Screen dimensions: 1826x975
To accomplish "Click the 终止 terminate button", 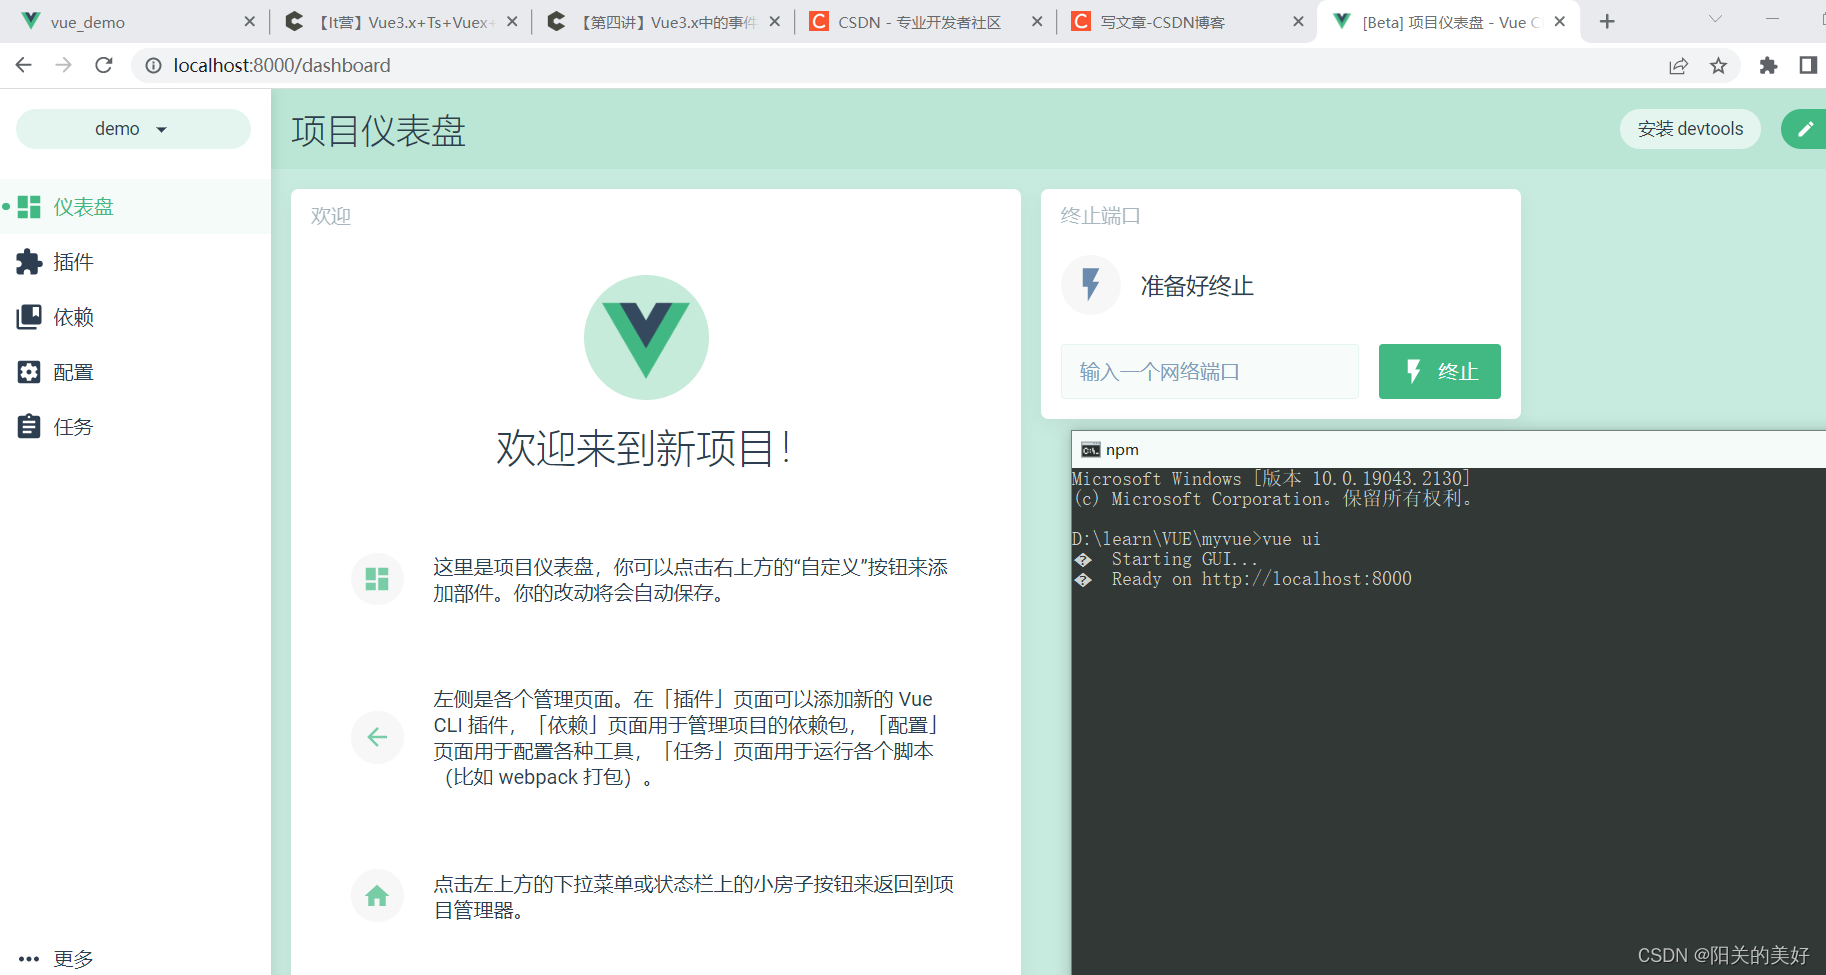I will 1439,371.
